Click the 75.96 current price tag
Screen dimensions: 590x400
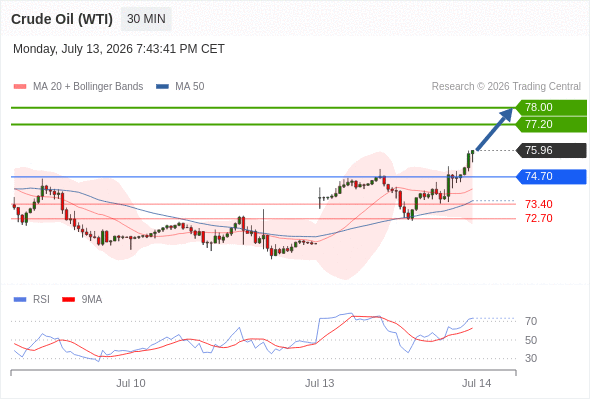[551, 151]
